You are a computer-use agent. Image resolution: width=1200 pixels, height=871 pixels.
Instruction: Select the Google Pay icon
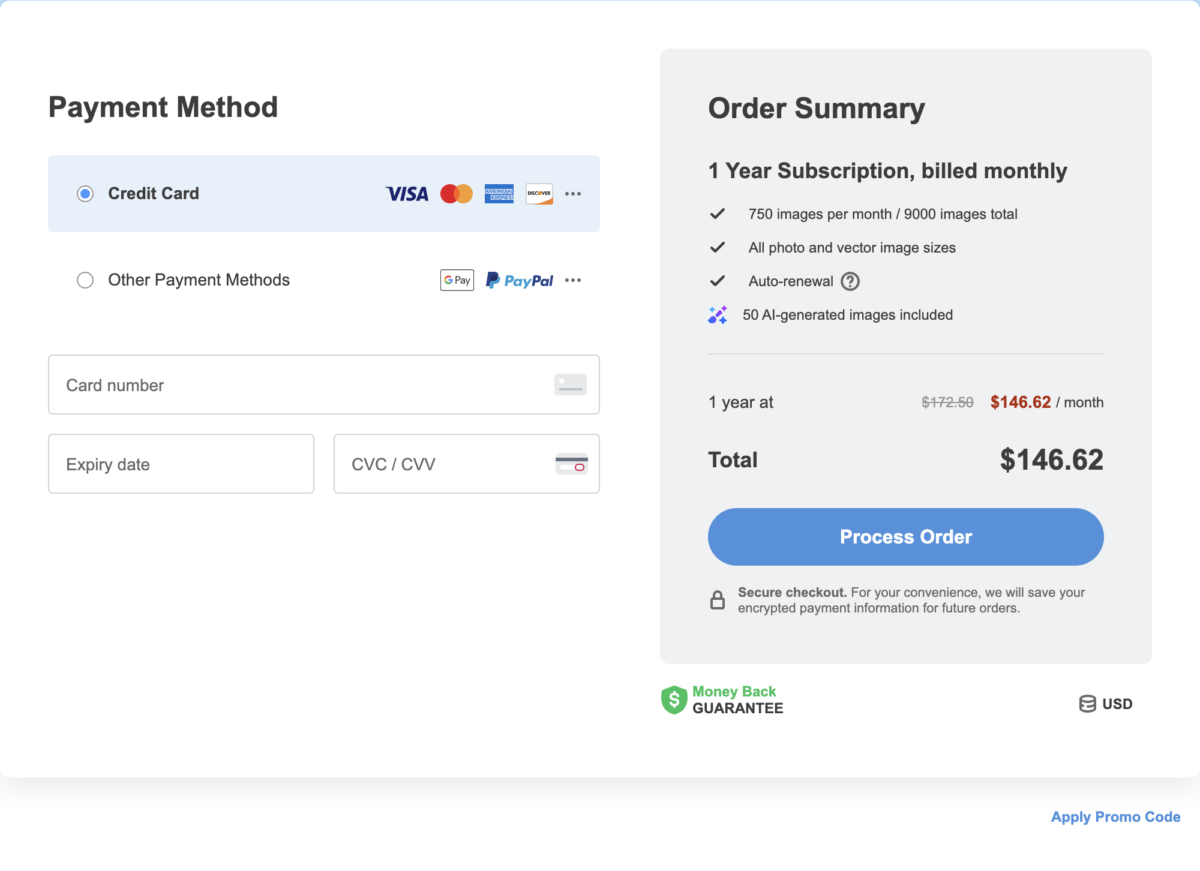coord(457,280)
